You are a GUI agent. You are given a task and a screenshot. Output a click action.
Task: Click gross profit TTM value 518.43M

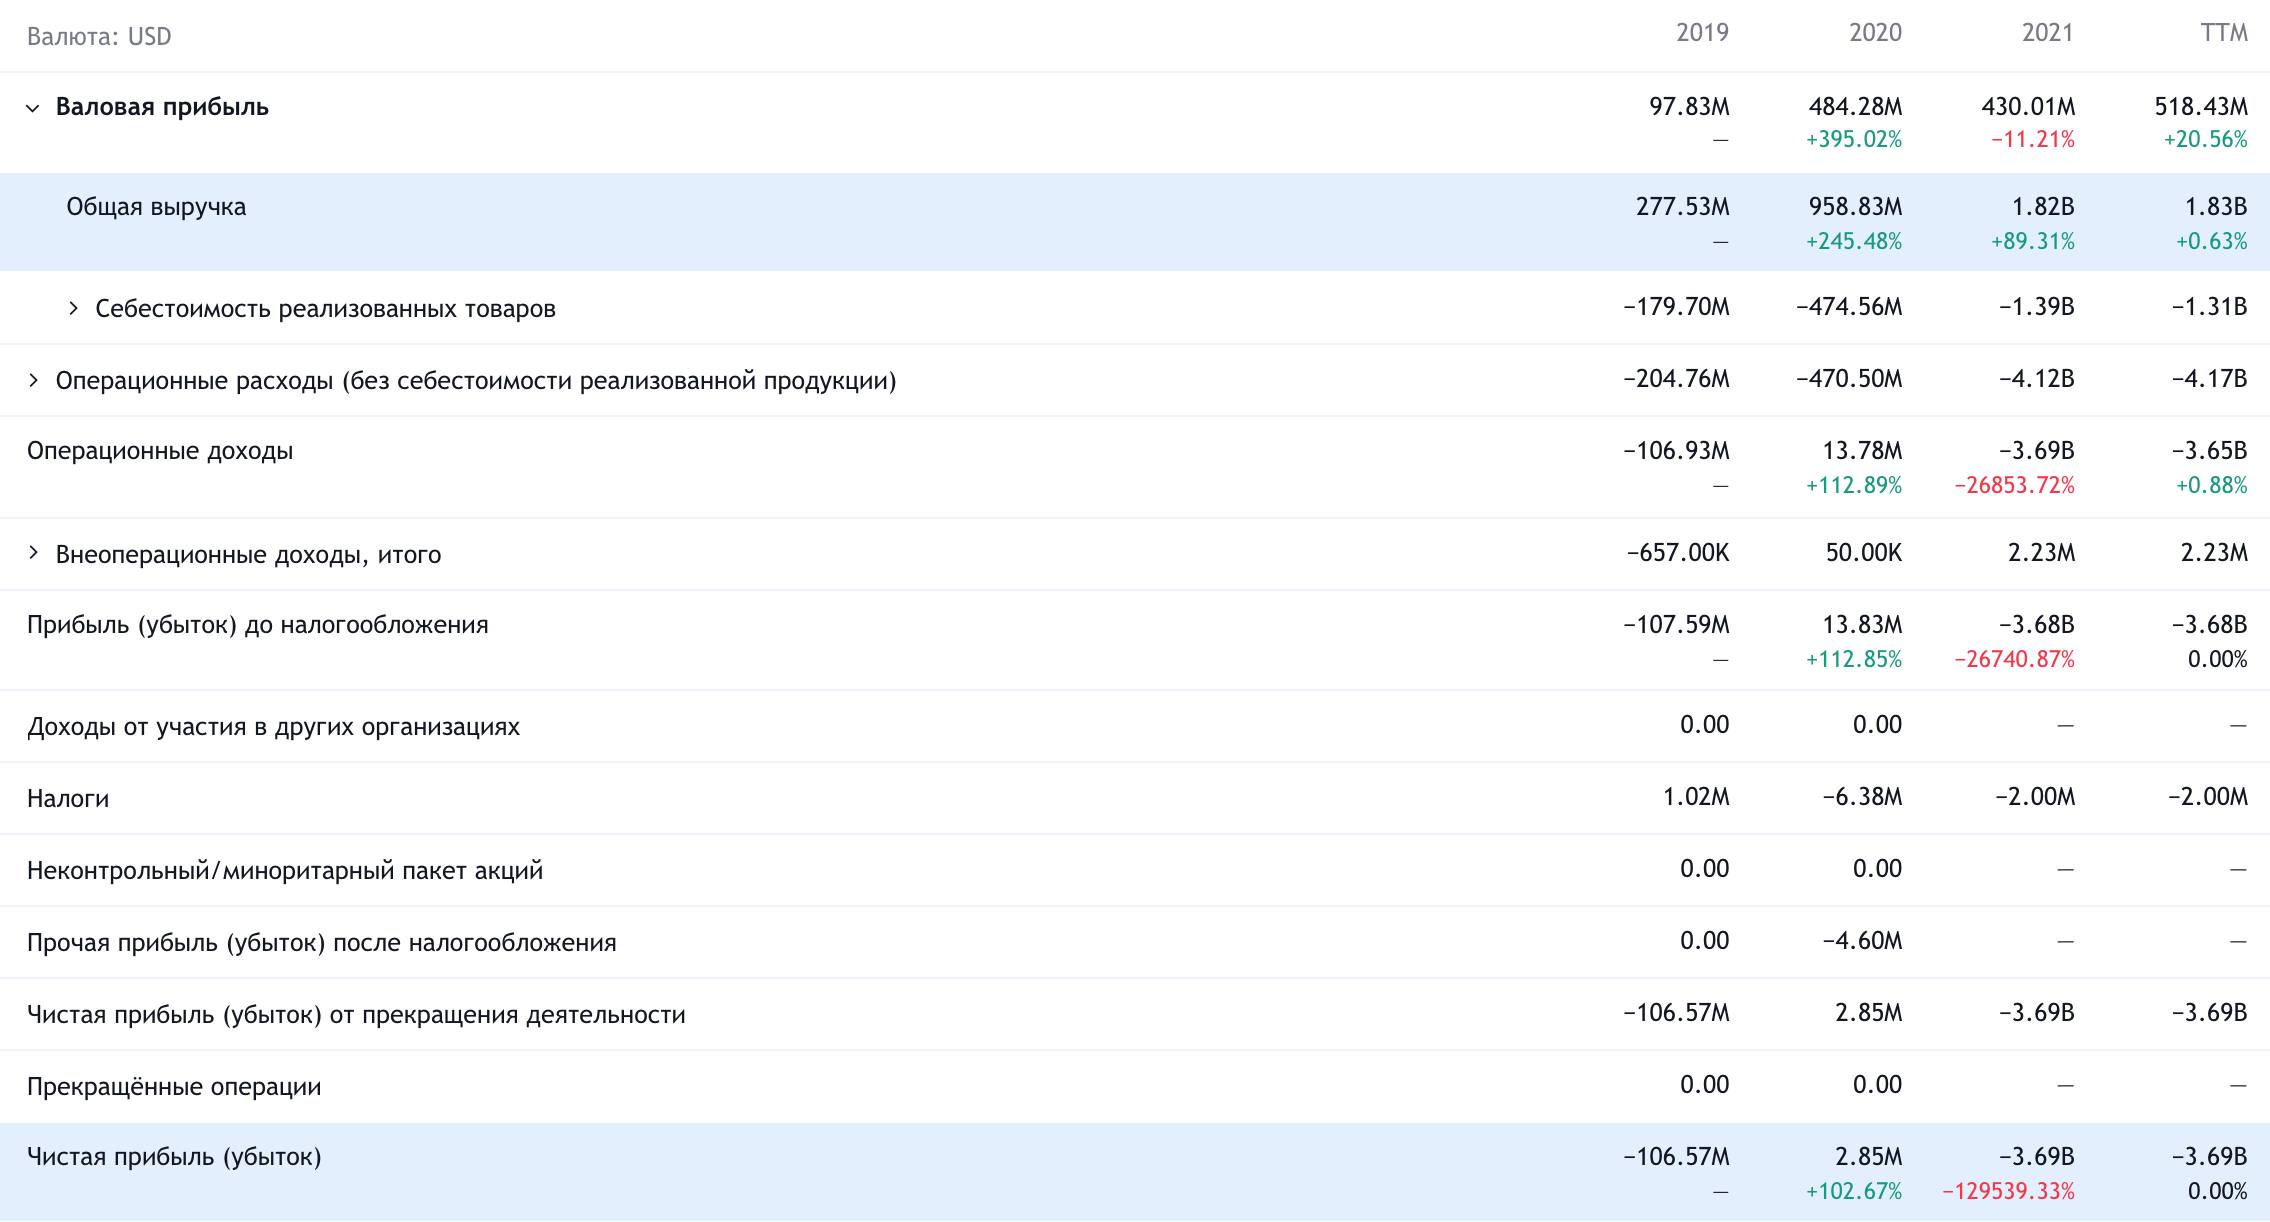(x=2201, y=107)
